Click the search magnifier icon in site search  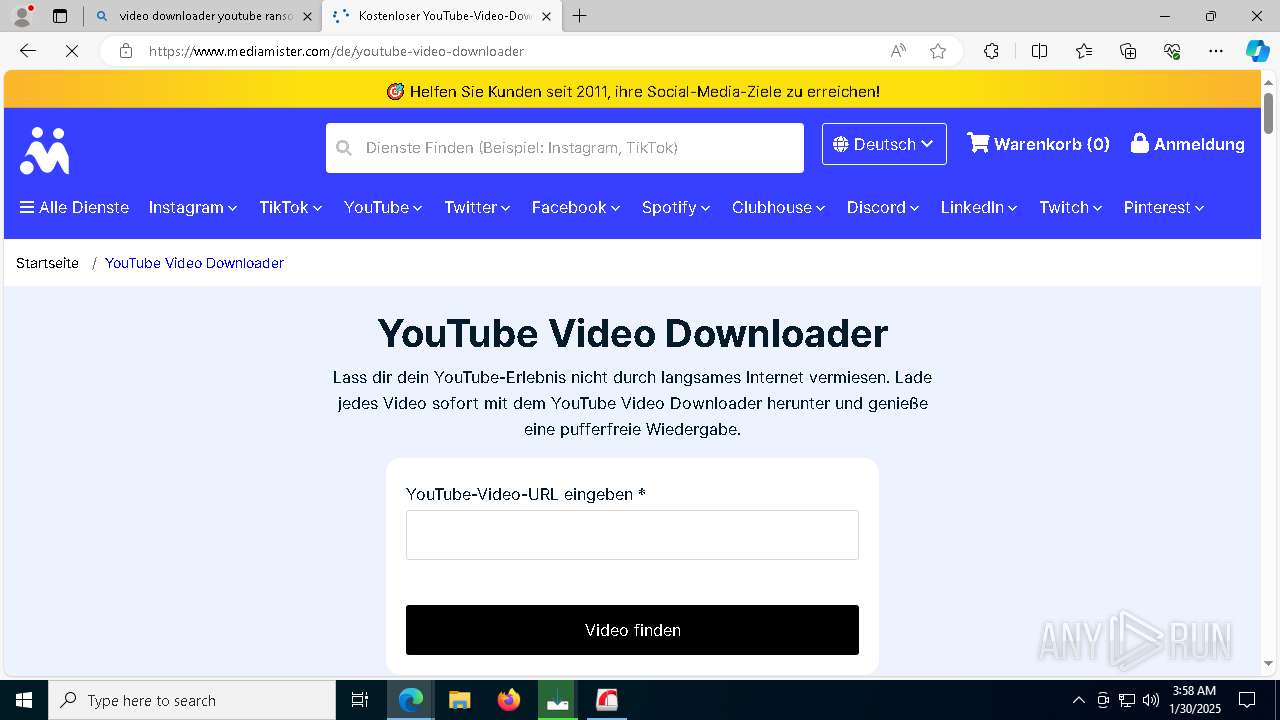coord(344,148)
